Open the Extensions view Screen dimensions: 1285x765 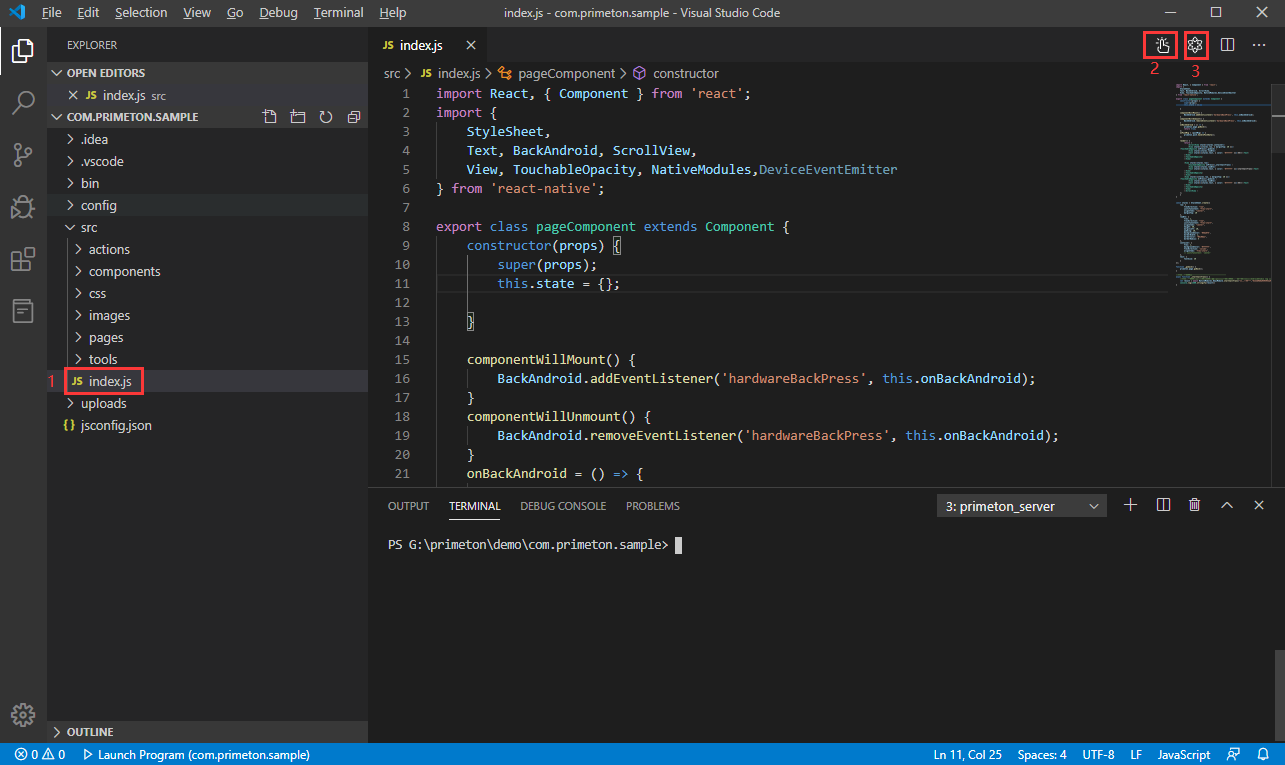[x=23, y=260]
